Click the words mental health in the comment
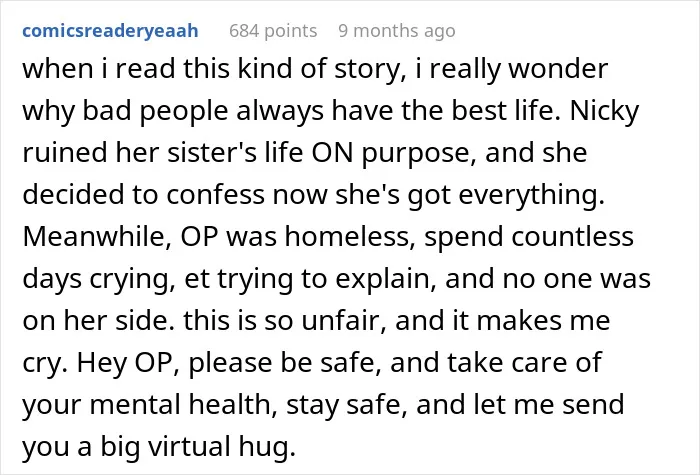The width and height of the screenshot is (700, 475). [183, 404]
